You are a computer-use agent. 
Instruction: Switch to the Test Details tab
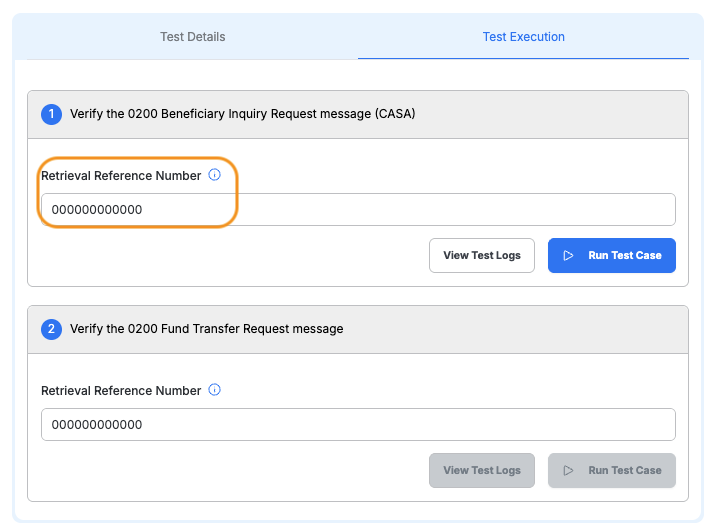(x=192, y=37)
